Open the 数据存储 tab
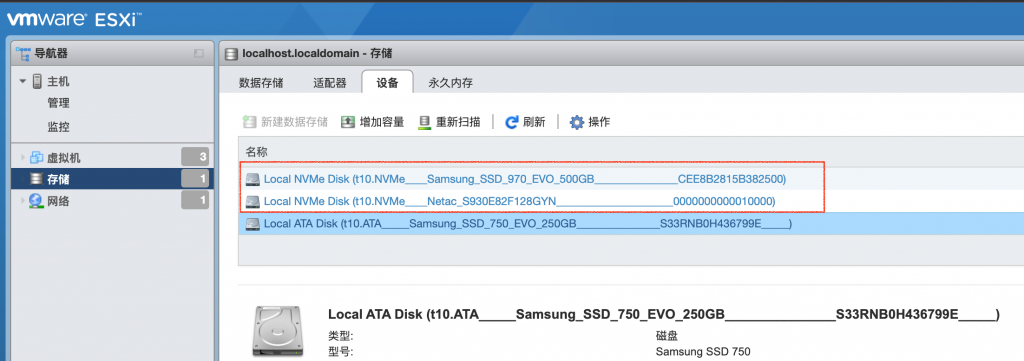1024x361 pixels. tap(261, 83)
